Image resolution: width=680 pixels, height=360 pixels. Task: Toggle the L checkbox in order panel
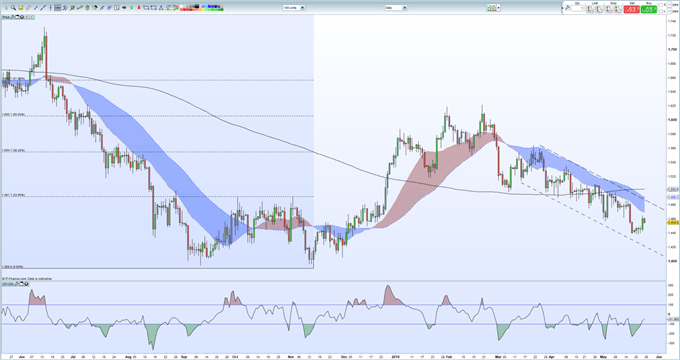pyautogui.click(x=661, y=11)
